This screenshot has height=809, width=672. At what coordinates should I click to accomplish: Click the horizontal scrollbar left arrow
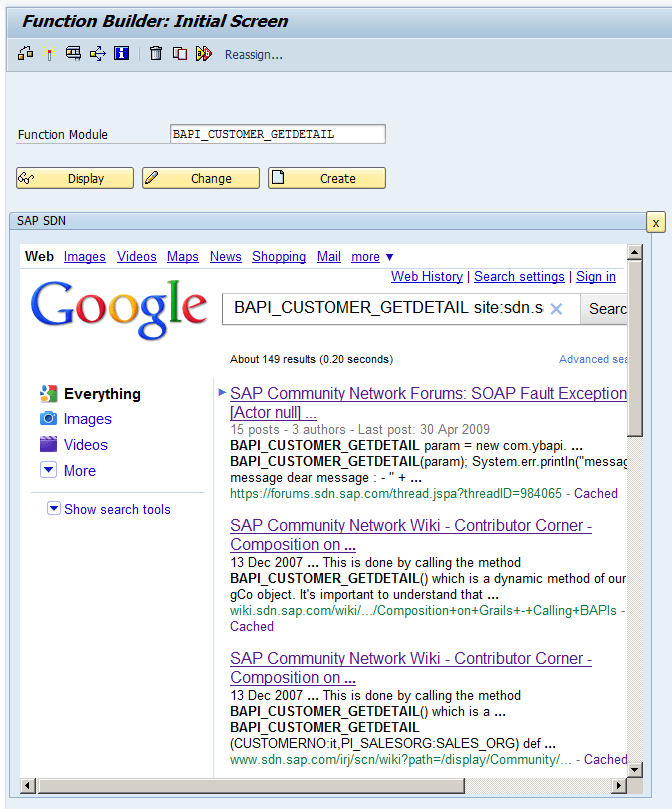coord(28,786)
